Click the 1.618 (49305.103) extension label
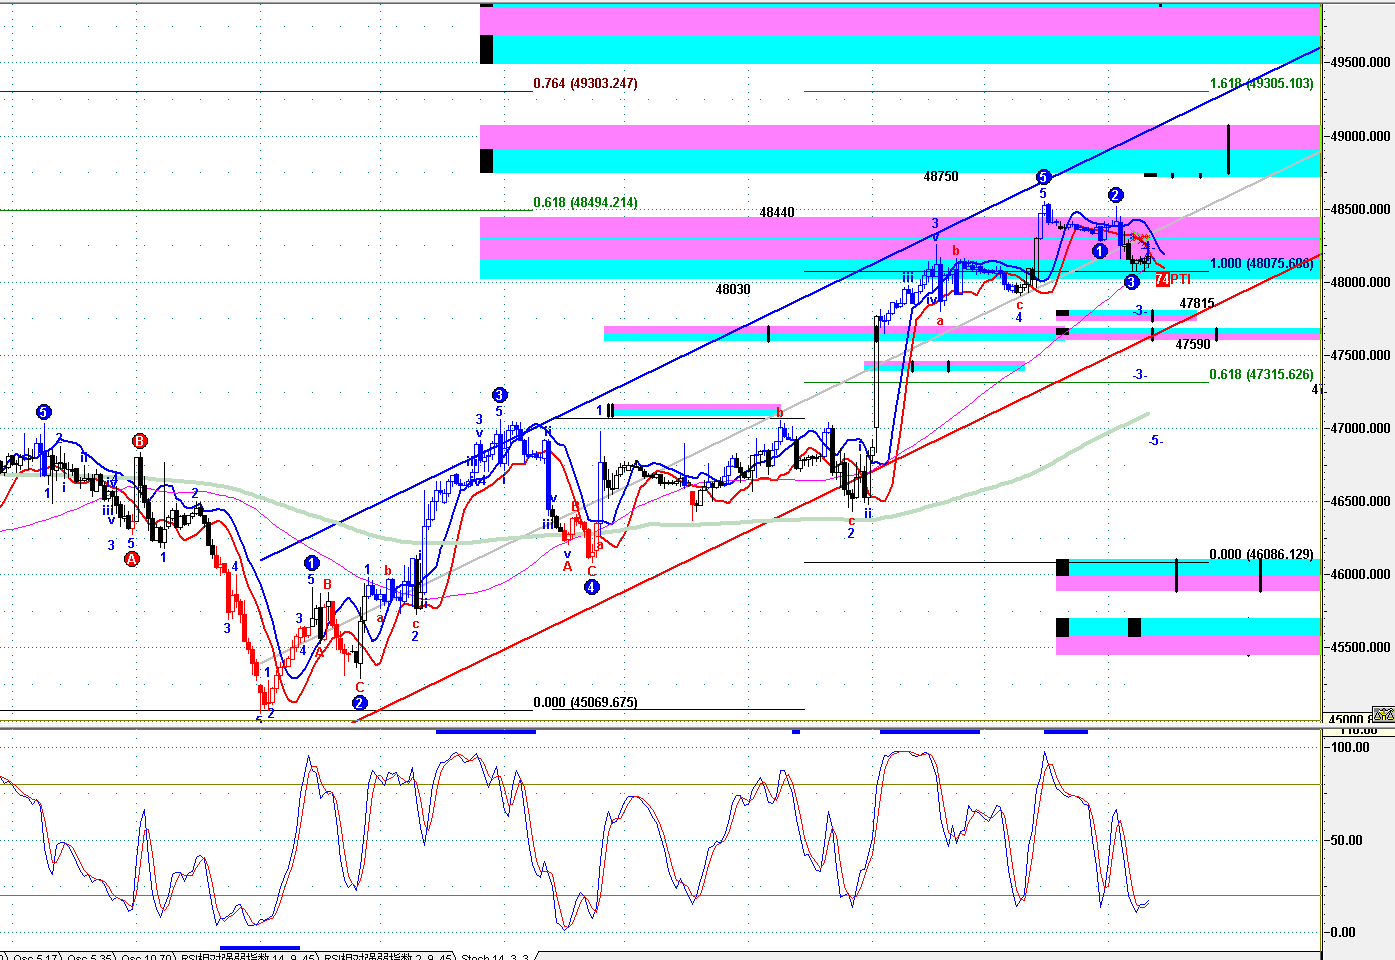 (x=1261, y=83)
